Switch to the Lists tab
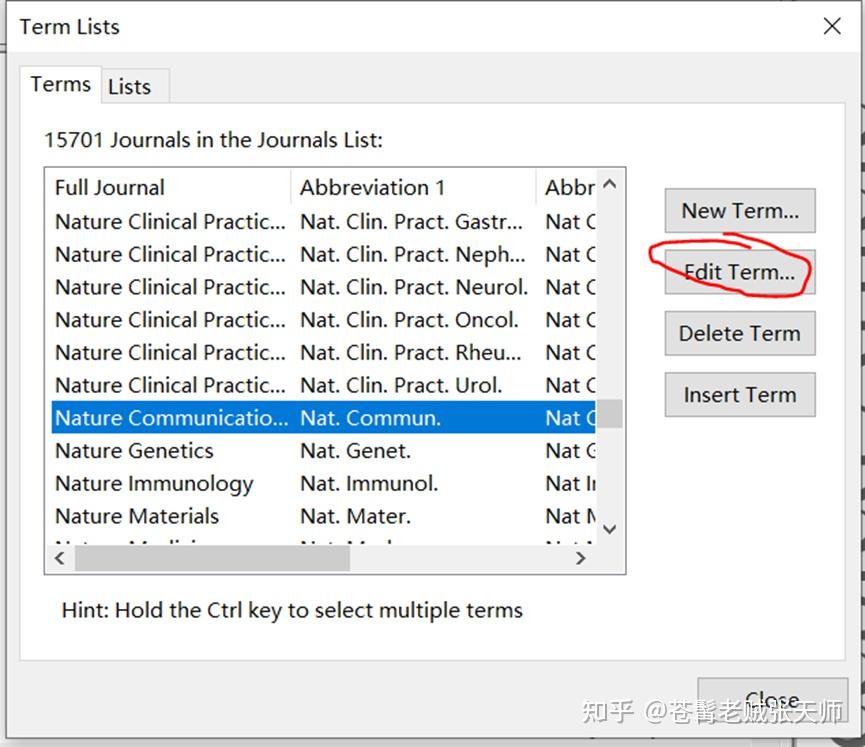The image size is (865, 747). [129, 87]
